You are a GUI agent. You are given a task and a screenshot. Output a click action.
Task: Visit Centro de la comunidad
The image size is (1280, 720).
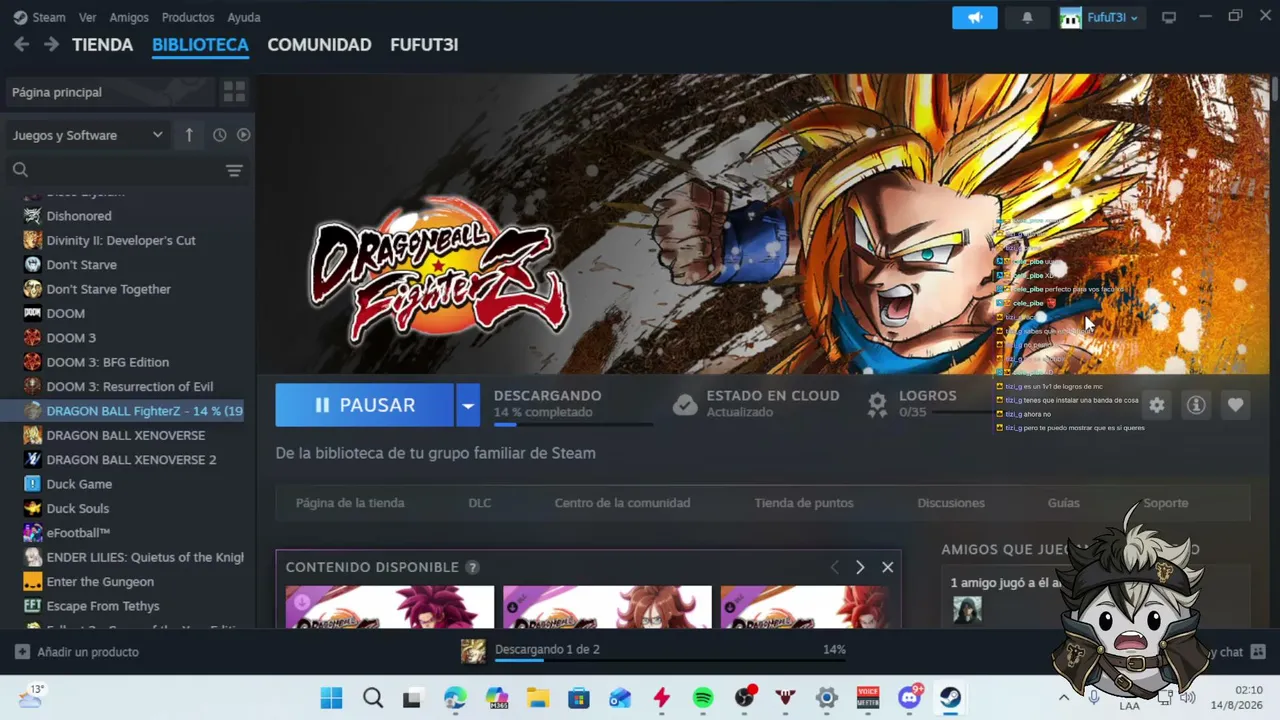(x=622, y=503)
